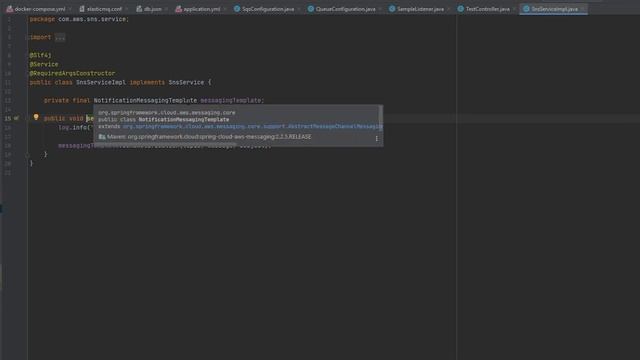
Task: Click the class icon on SnsServiceImpl.java tab
Action: click(x=526, y=9)
